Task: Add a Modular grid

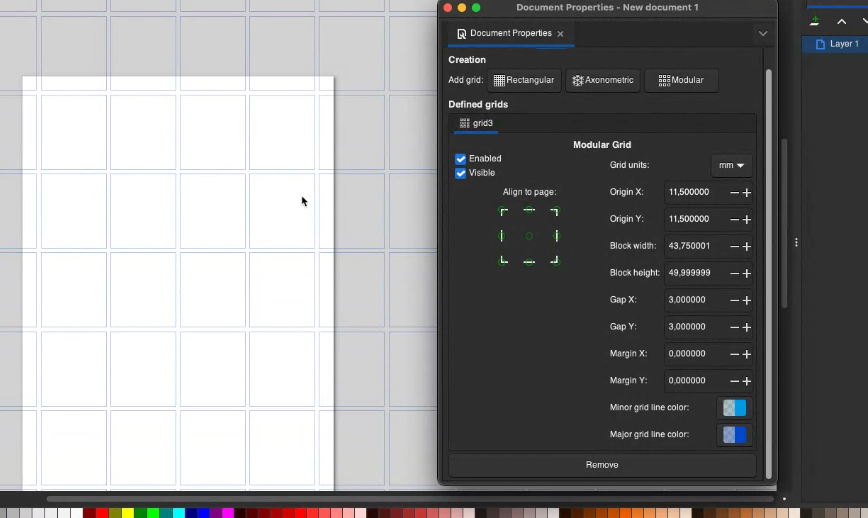Action: coord(681,80)
